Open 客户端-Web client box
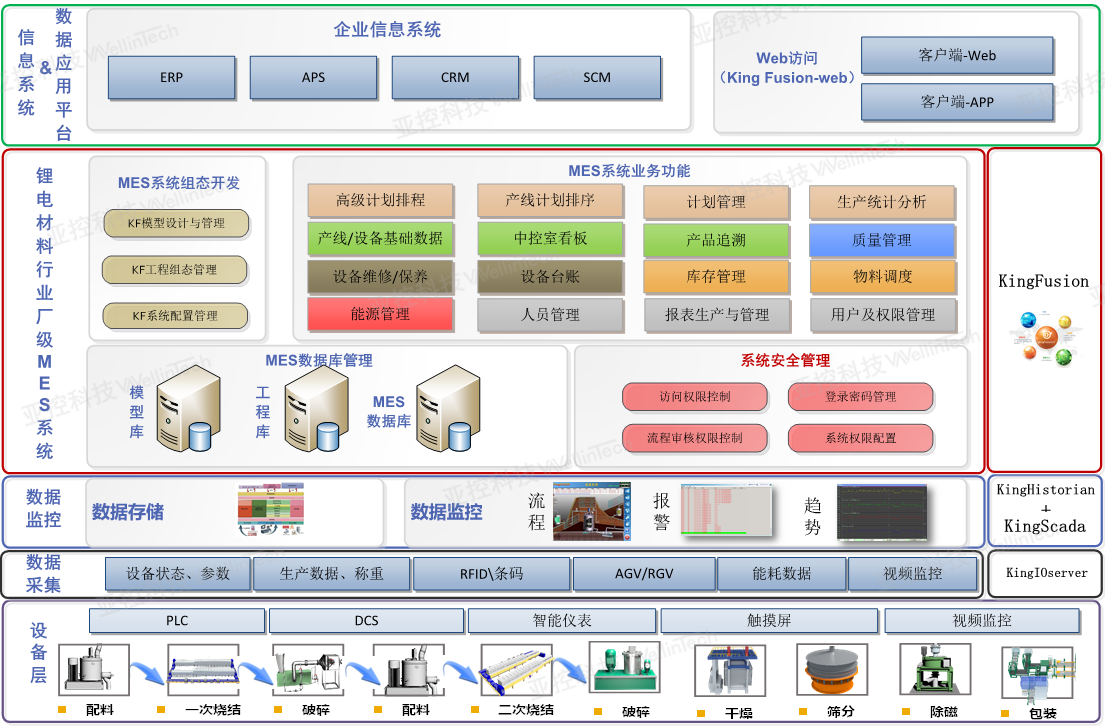1105x726 pixels. click(x=957, y=56)
